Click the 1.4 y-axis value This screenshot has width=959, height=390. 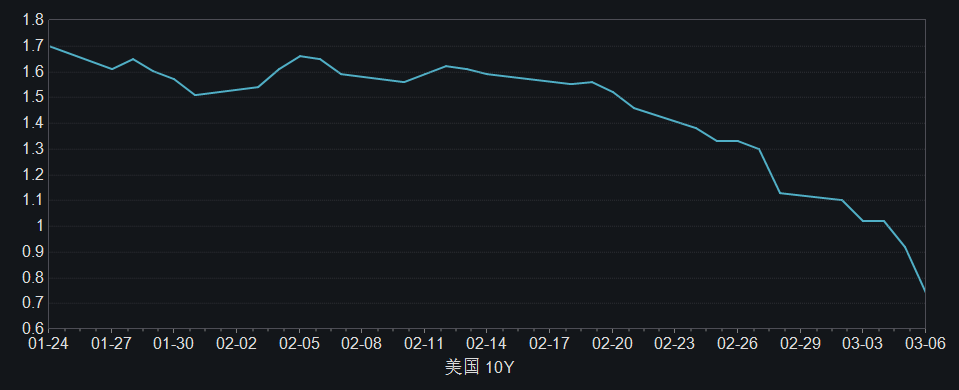(x=32, y=123)
